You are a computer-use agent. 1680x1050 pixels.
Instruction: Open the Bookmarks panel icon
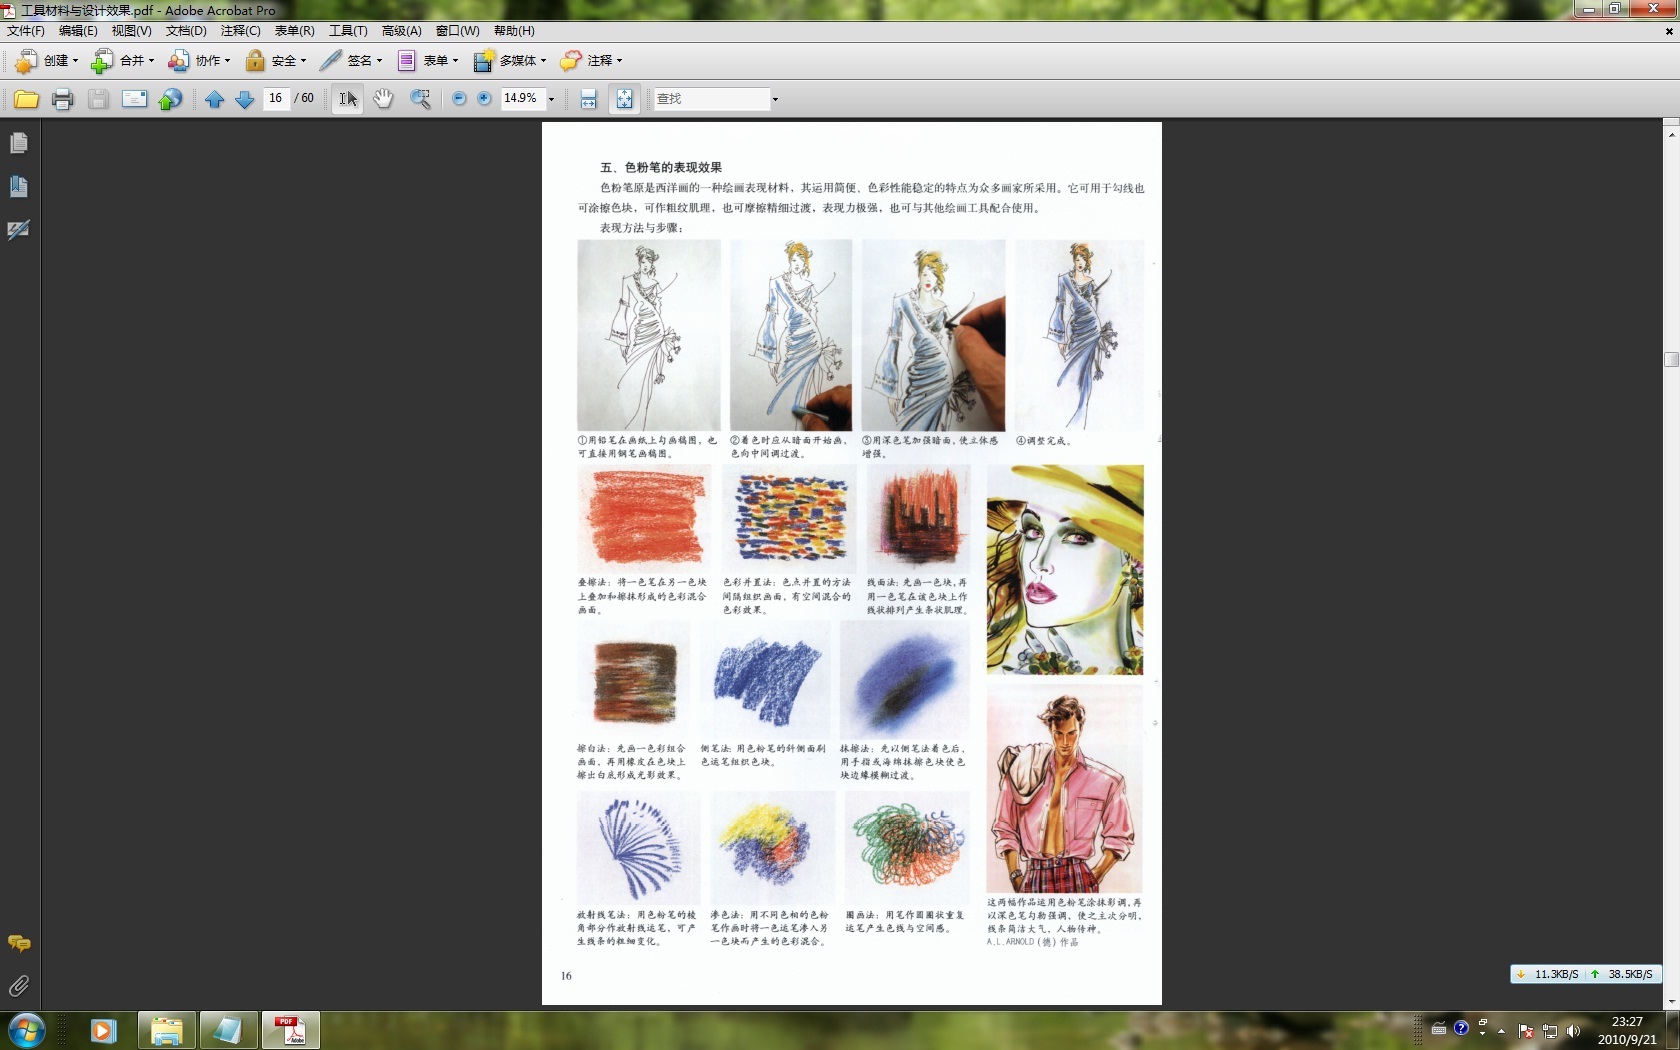pyautogui.click(x=19, y=187)
